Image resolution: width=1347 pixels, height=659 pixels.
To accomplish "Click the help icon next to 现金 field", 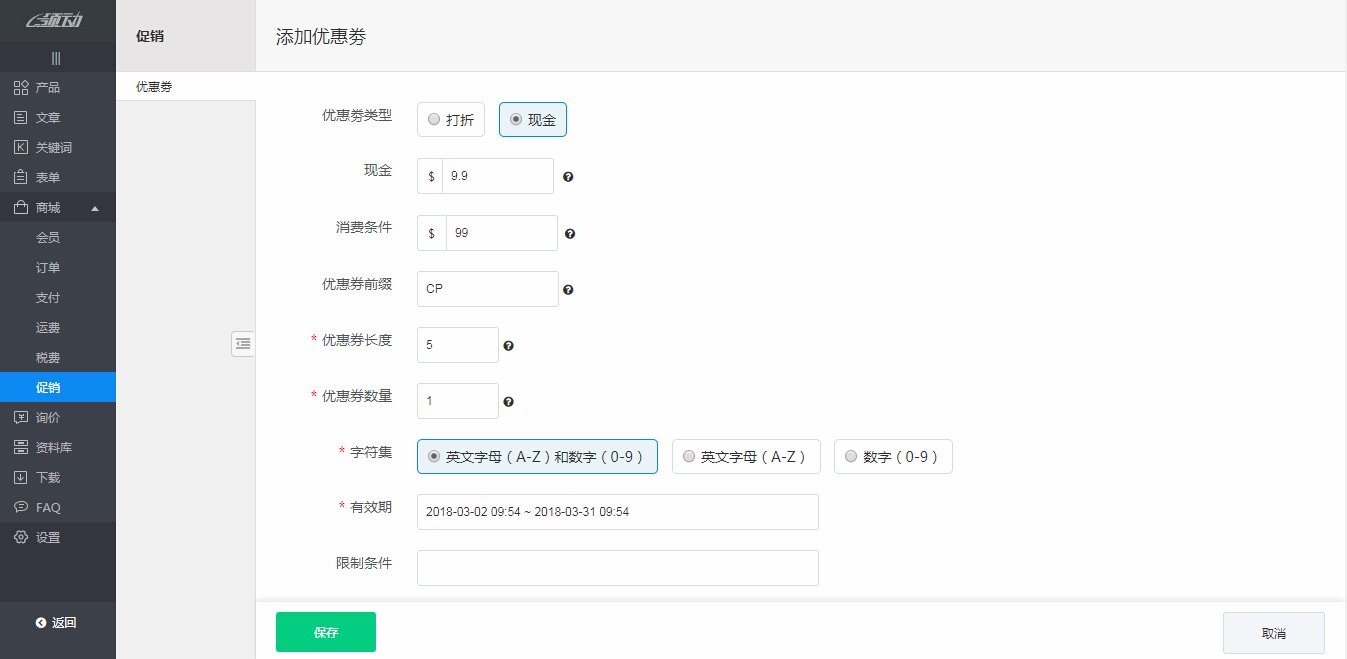I will (568, 176).
